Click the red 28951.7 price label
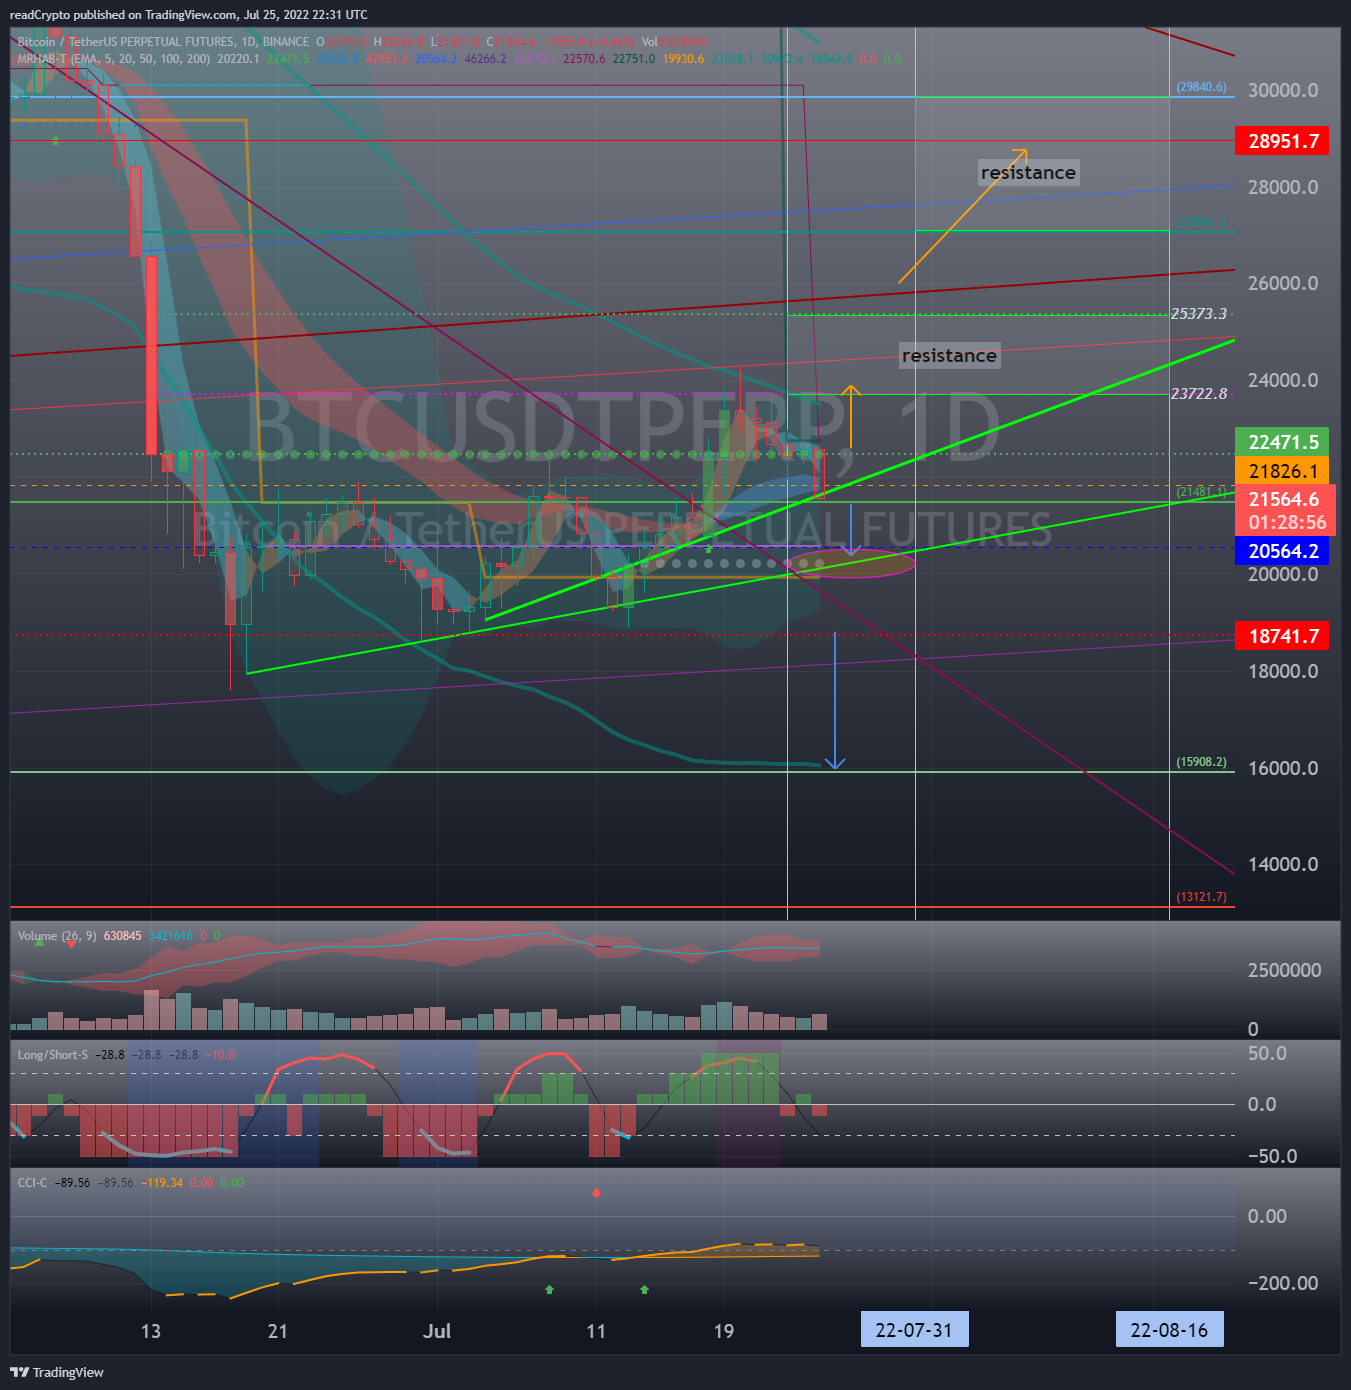 pyautogui.click(x=1283, y=141)
